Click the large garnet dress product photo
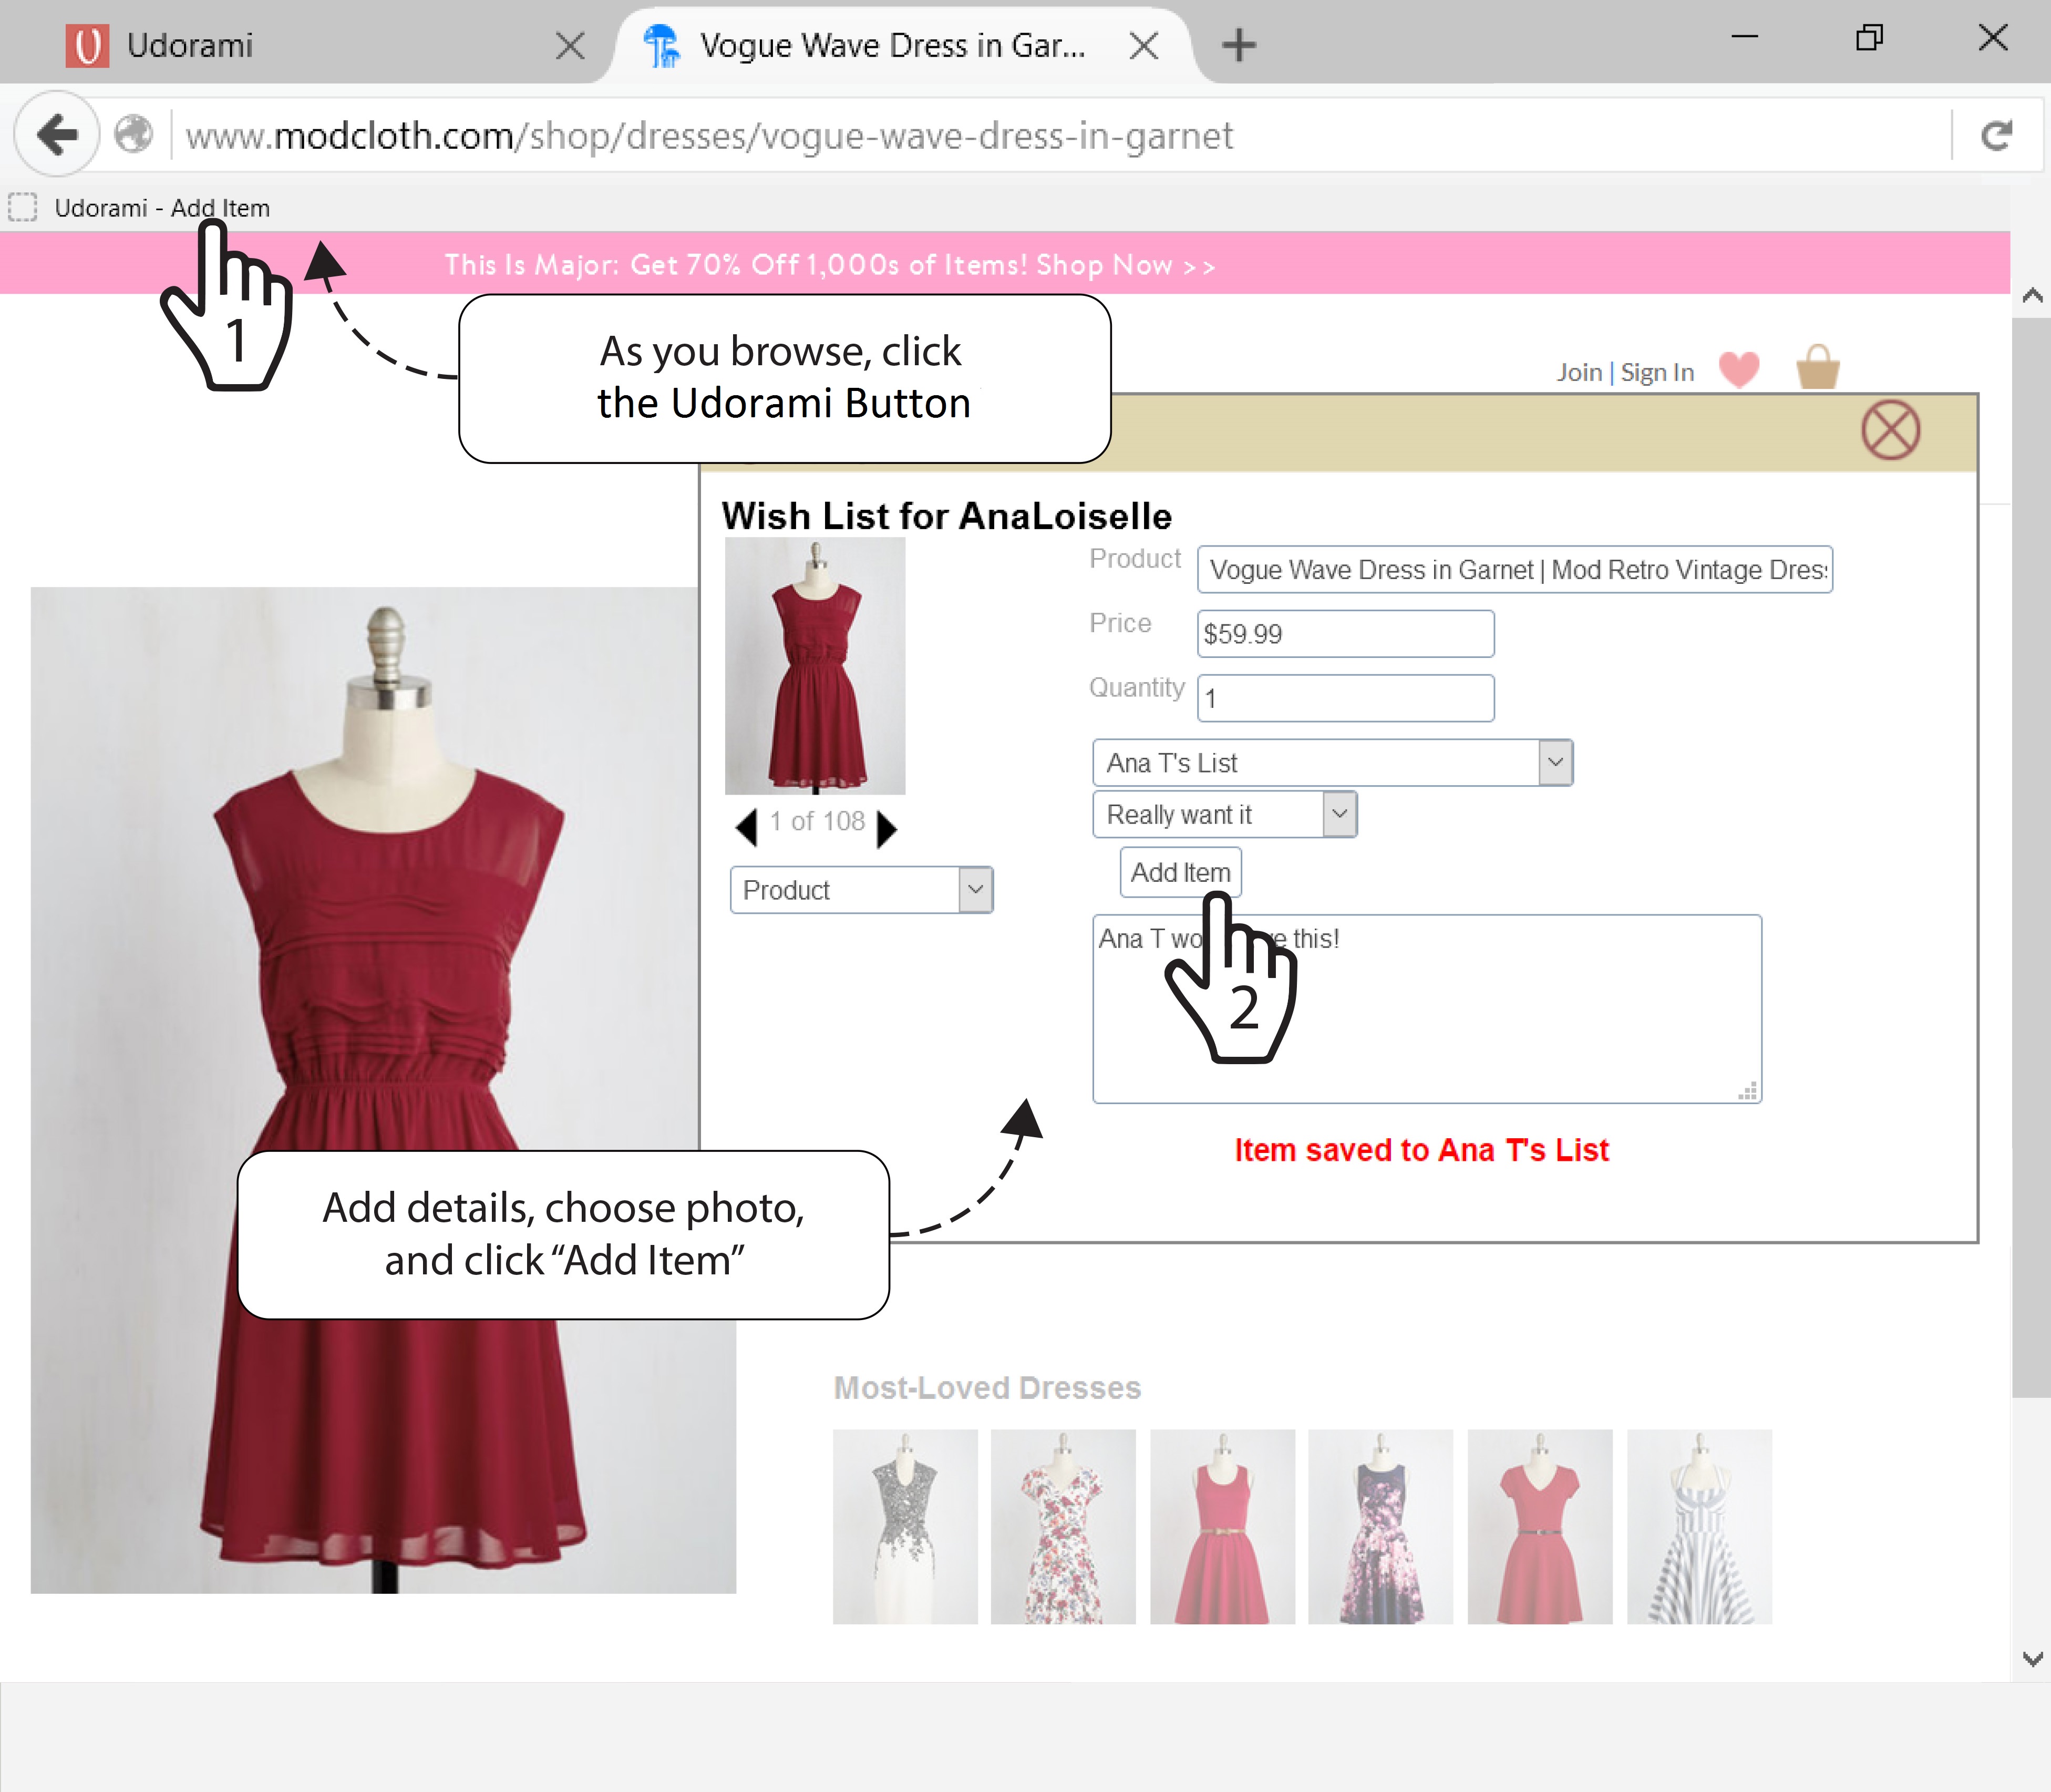The image size is (2051, 1792). (383, 1090)
